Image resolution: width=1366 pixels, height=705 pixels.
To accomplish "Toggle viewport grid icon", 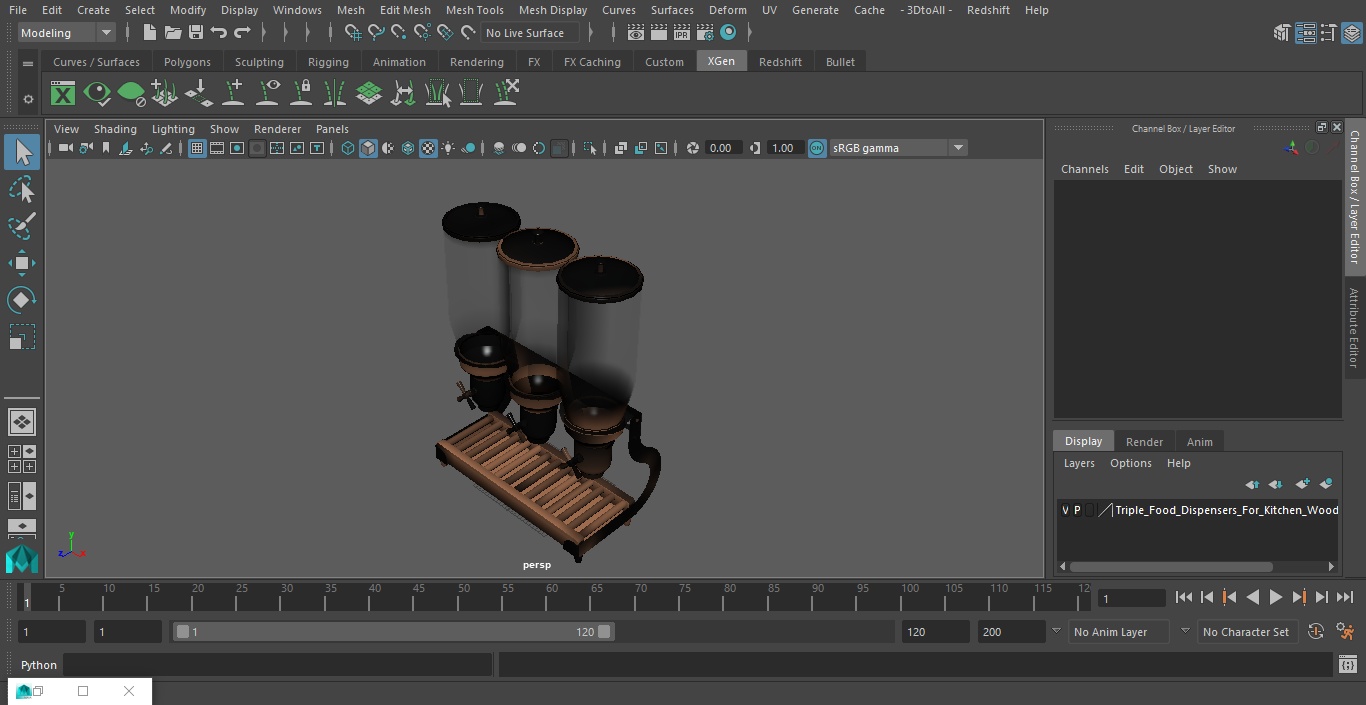I will [x=197, y=148].
